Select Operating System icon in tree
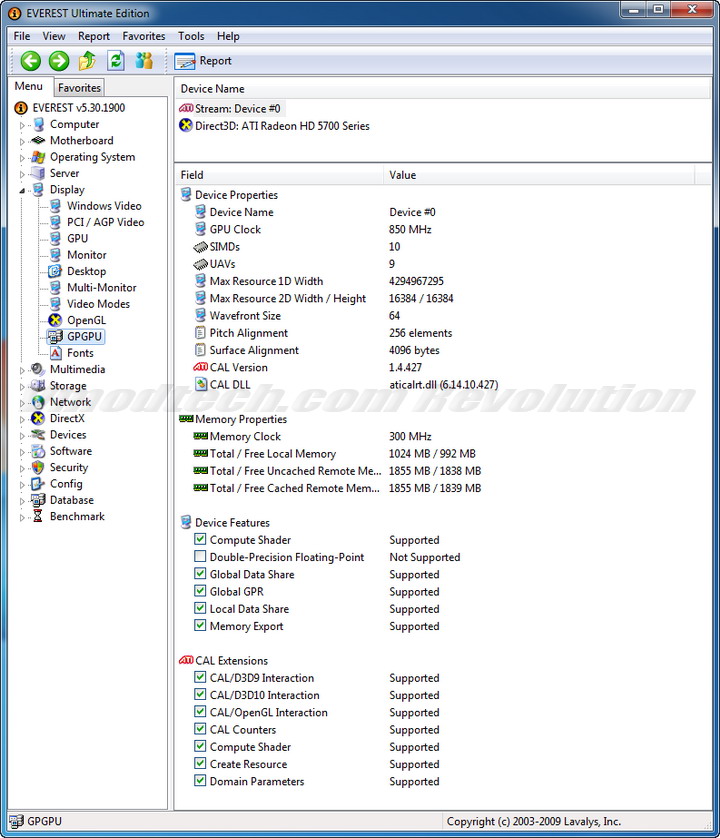 (38, 157)
